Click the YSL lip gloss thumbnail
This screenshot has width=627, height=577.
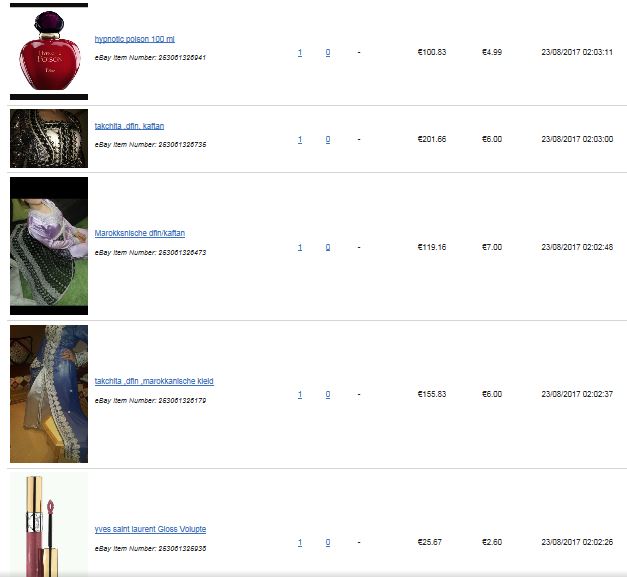(x=49, y=525)
